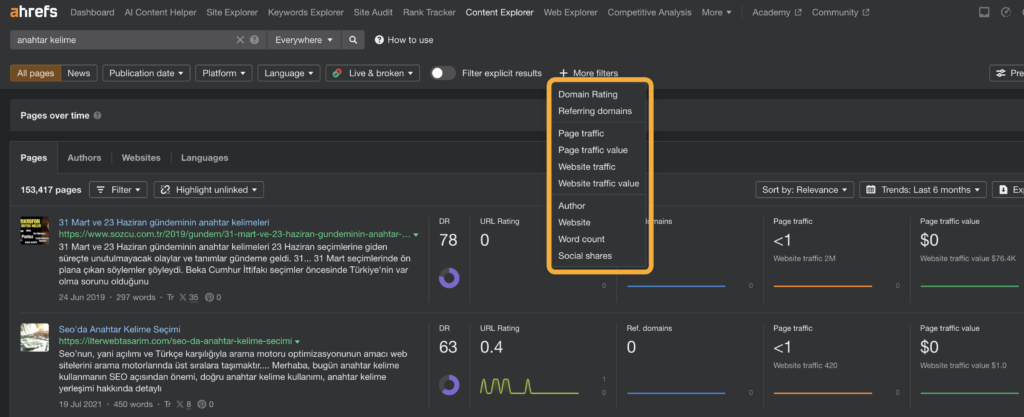The width and height of the screenshot is (1024, 417).
Task: Click the plus icon beside More filters
Action: (563, 73)
